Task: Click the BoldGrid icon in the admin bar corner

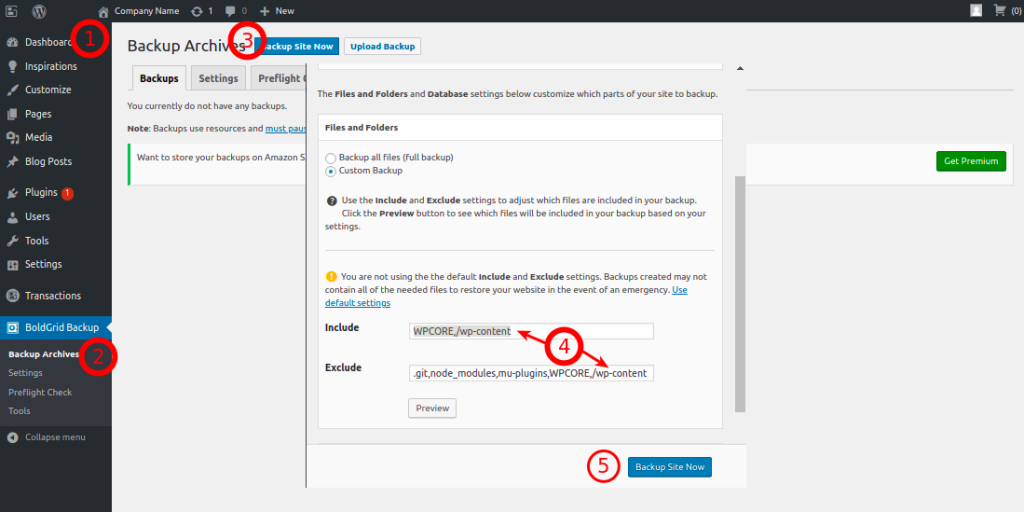Action: tap(11, 11)
